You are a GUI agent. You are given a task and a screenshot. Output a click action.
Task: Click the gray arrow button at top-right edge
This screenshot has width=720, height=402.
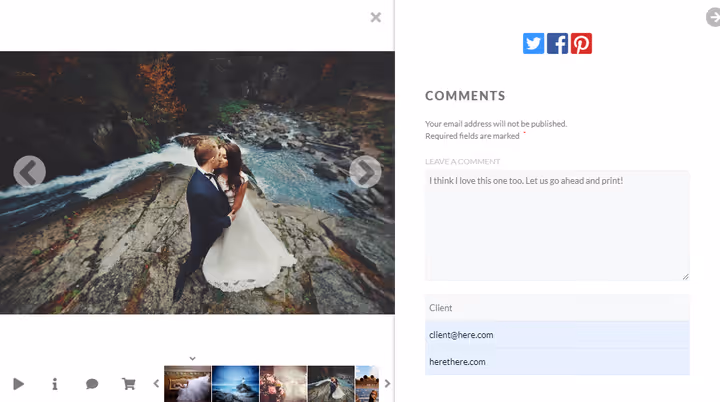(x=713, y=17)
